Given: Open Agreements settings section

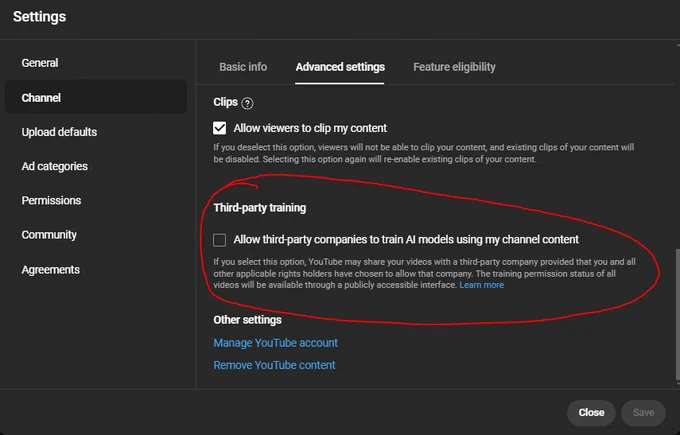Looking at the screenshot, I should click(x=51, y=269).
